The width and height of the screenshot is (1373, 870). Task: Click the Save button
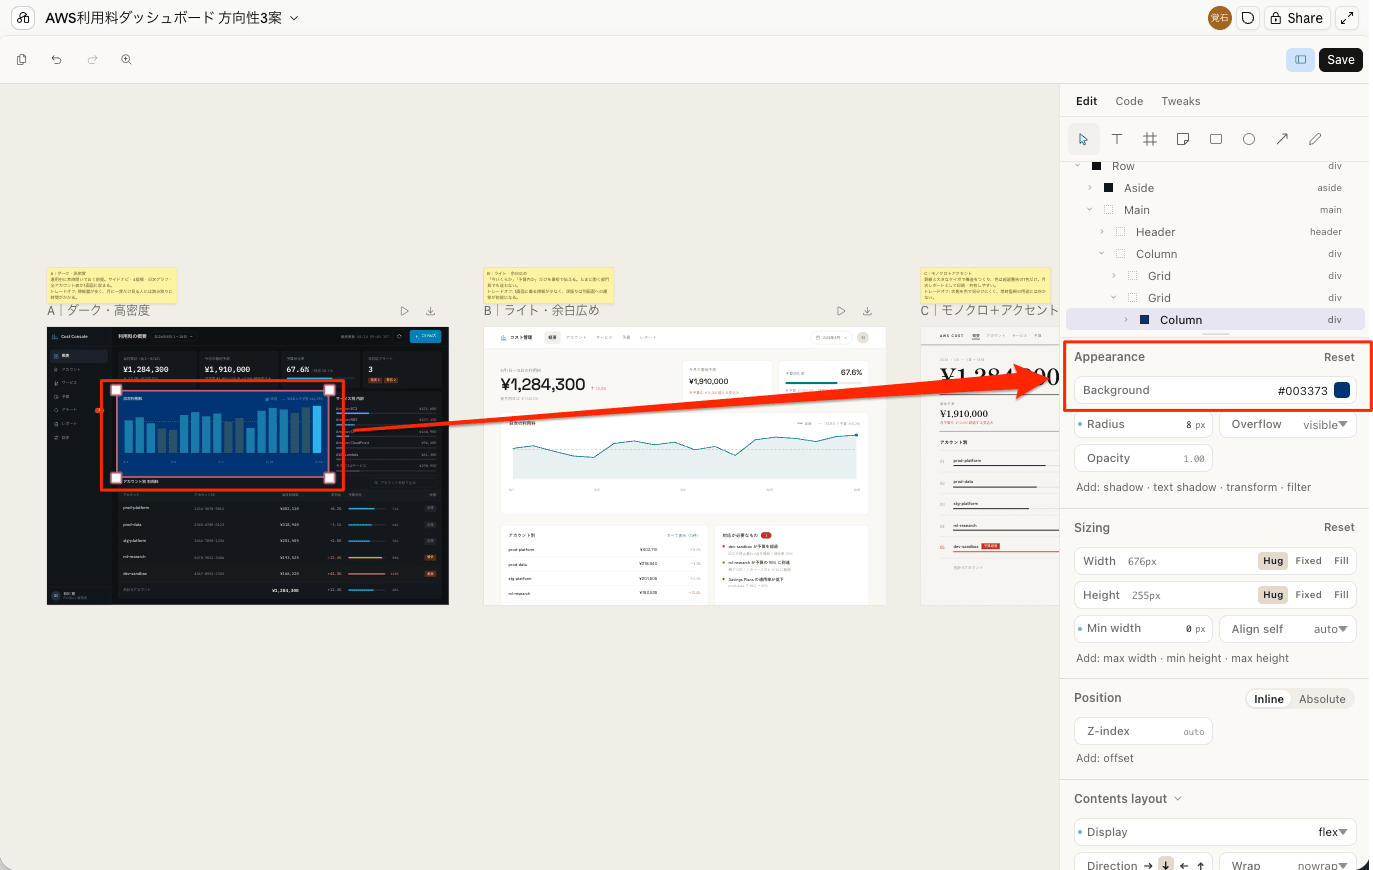coord(1341,60)
